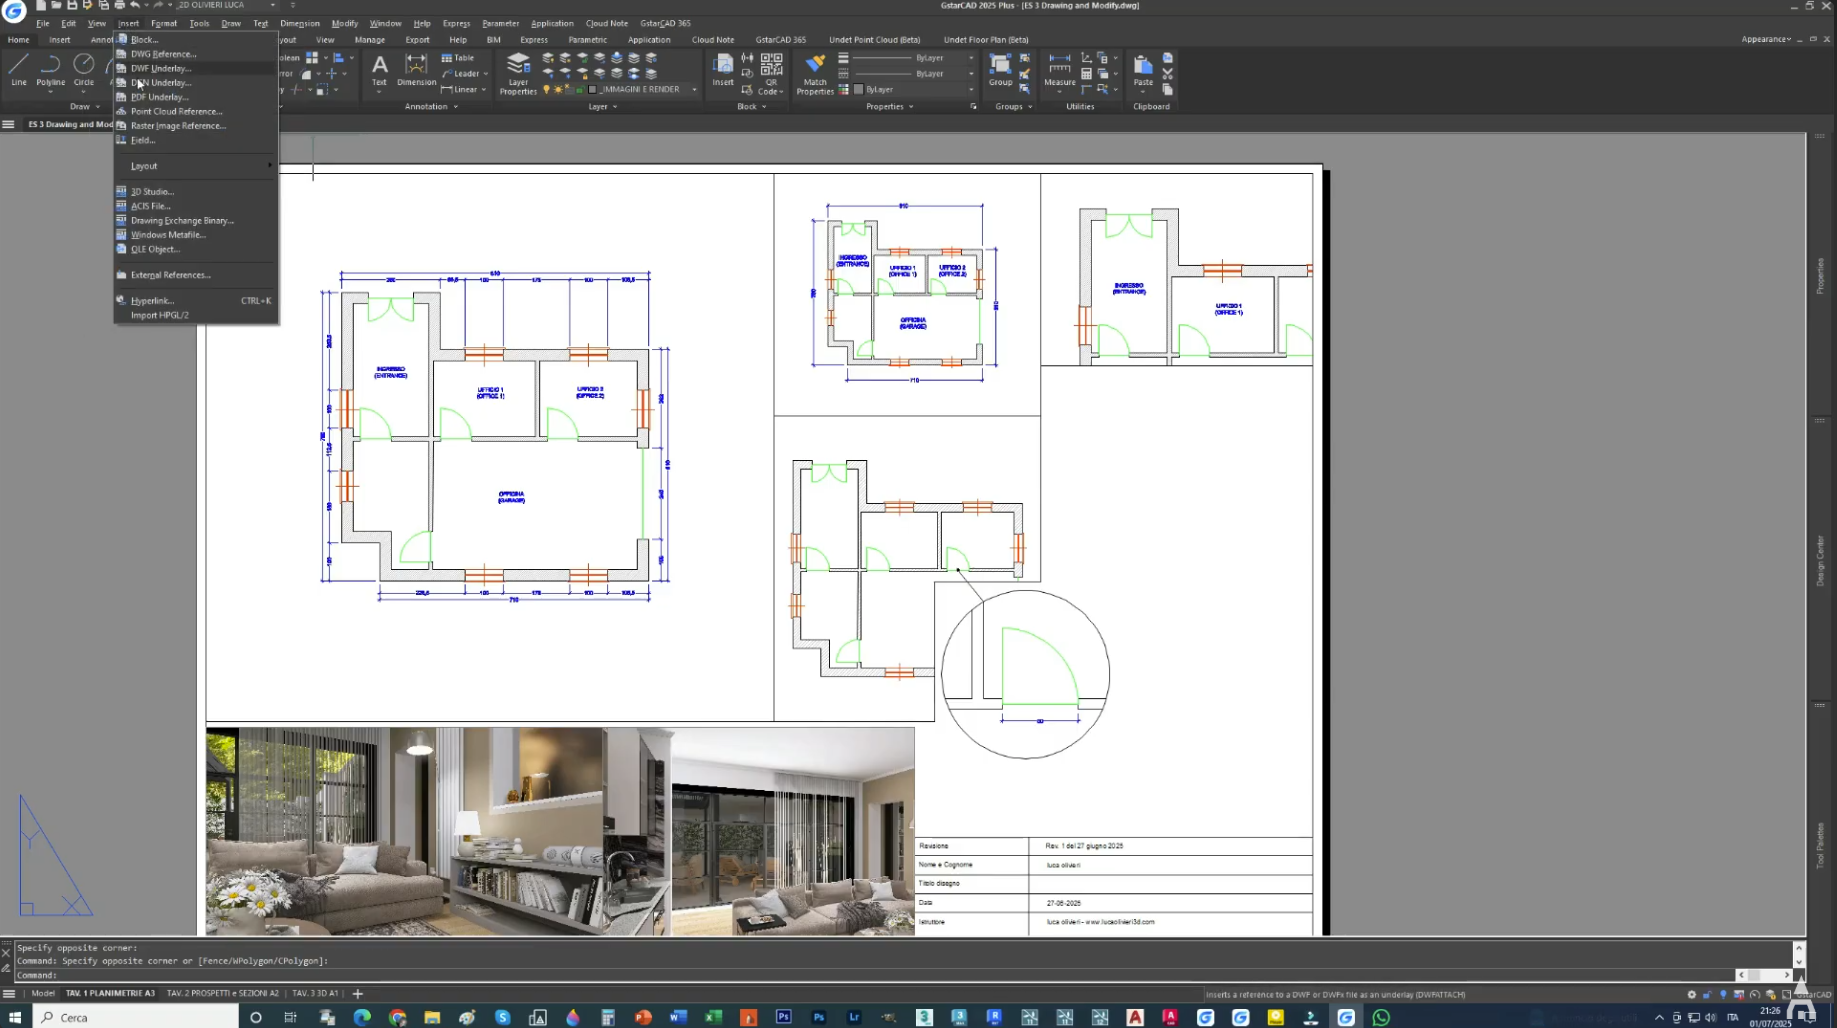Screen dimensions: 1837x1028
Task: Open External References from the menu
Action: [170, 275]
